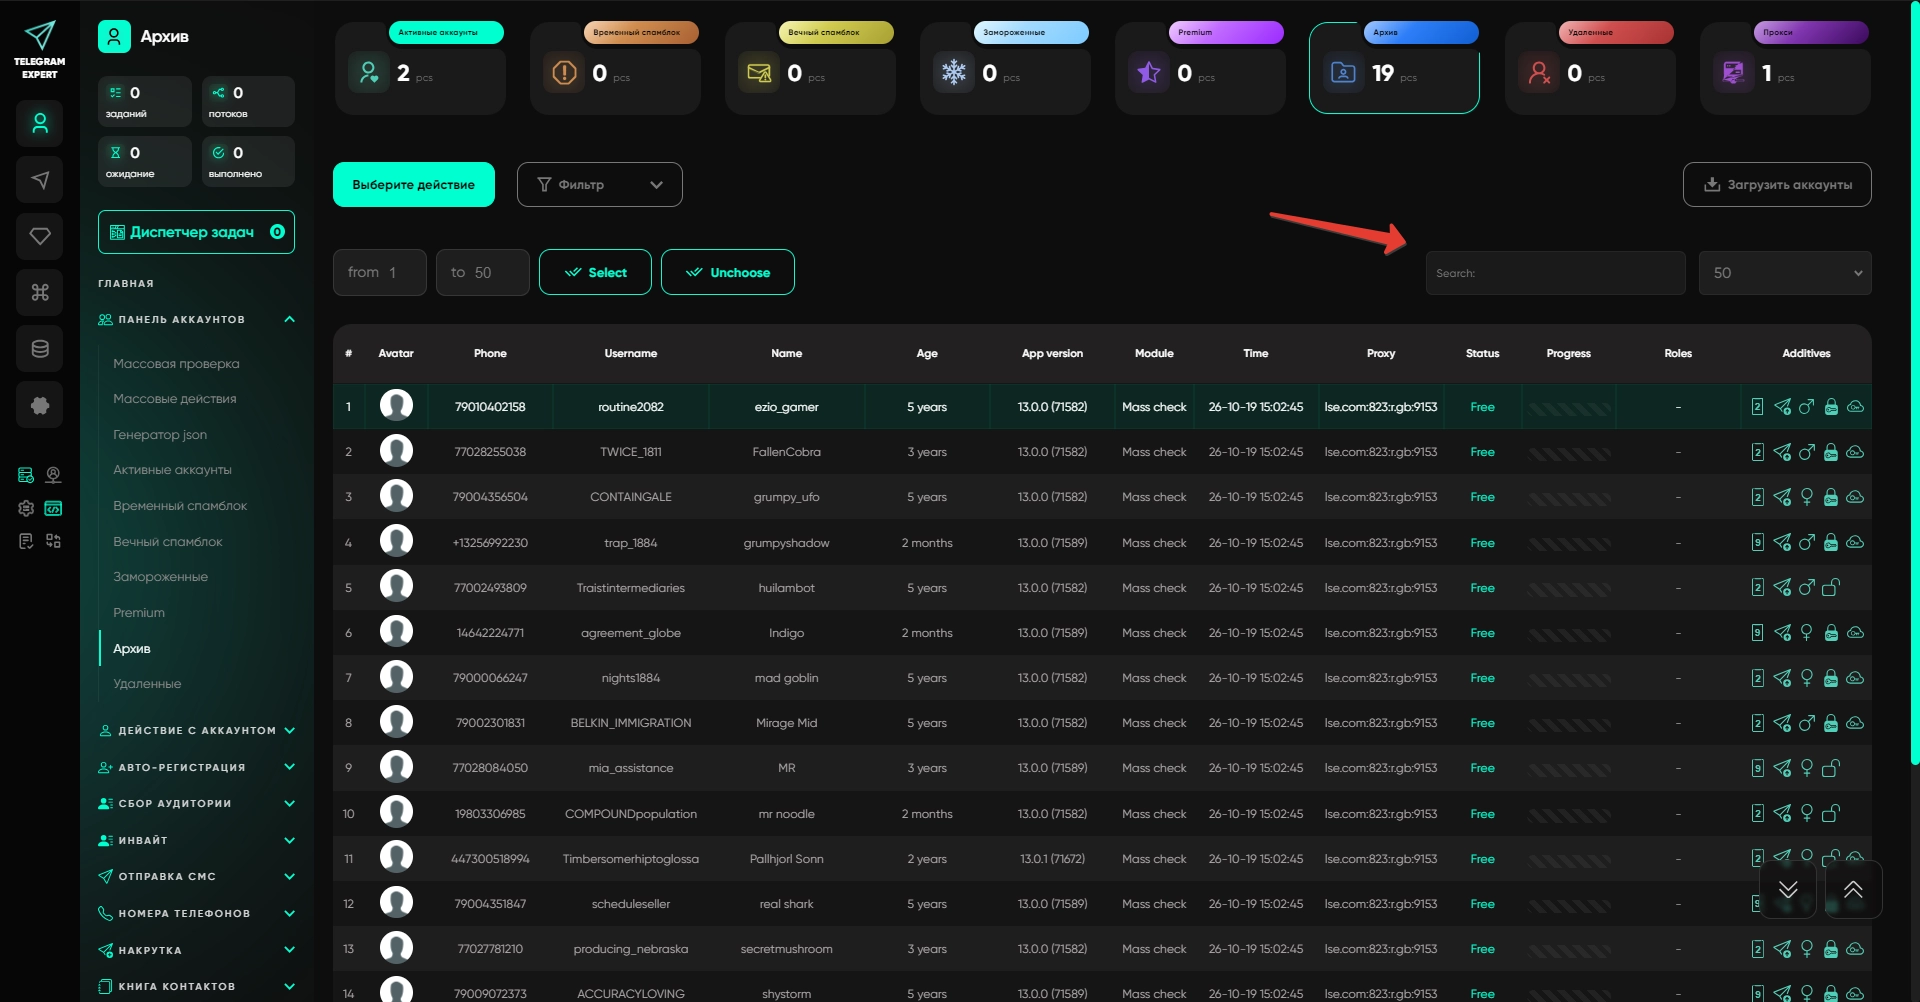The height and width of the screenshot is (1002, 1920).
Task: Click the server check icon in left rail
Action: [26, 475]
